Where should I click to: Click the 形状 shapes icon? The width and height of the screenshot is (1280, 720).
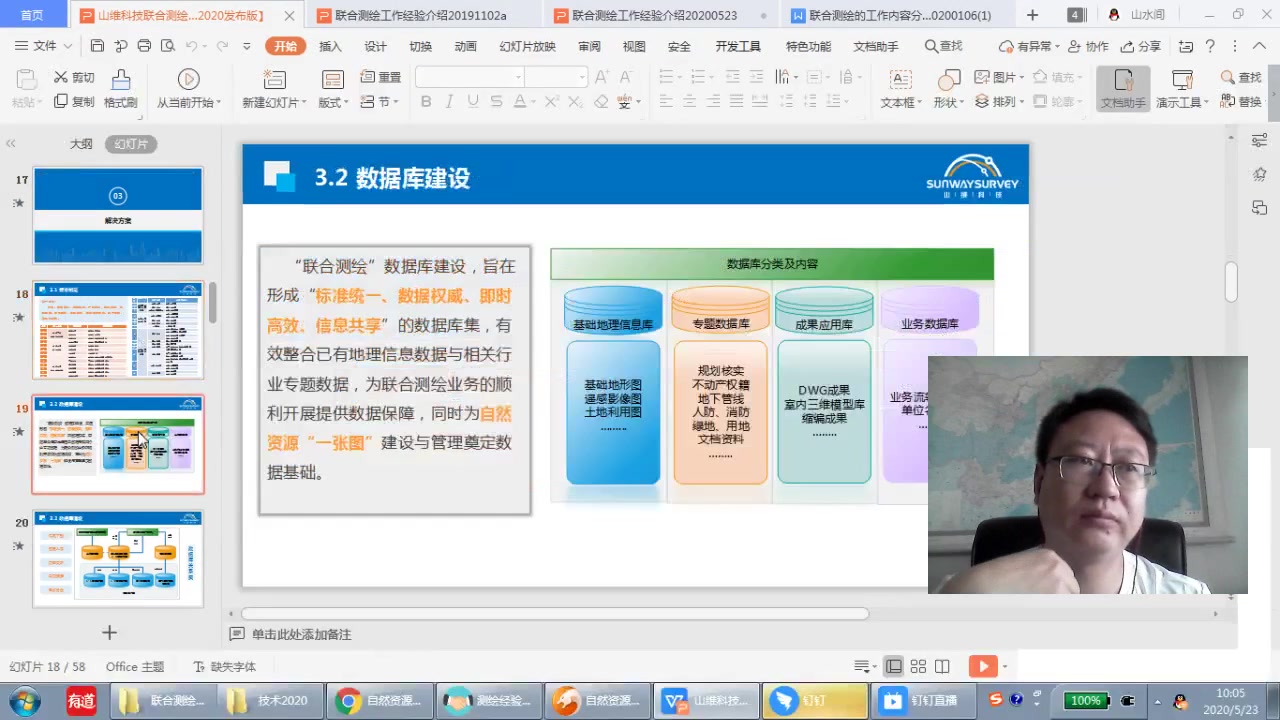tap(948, 80)
